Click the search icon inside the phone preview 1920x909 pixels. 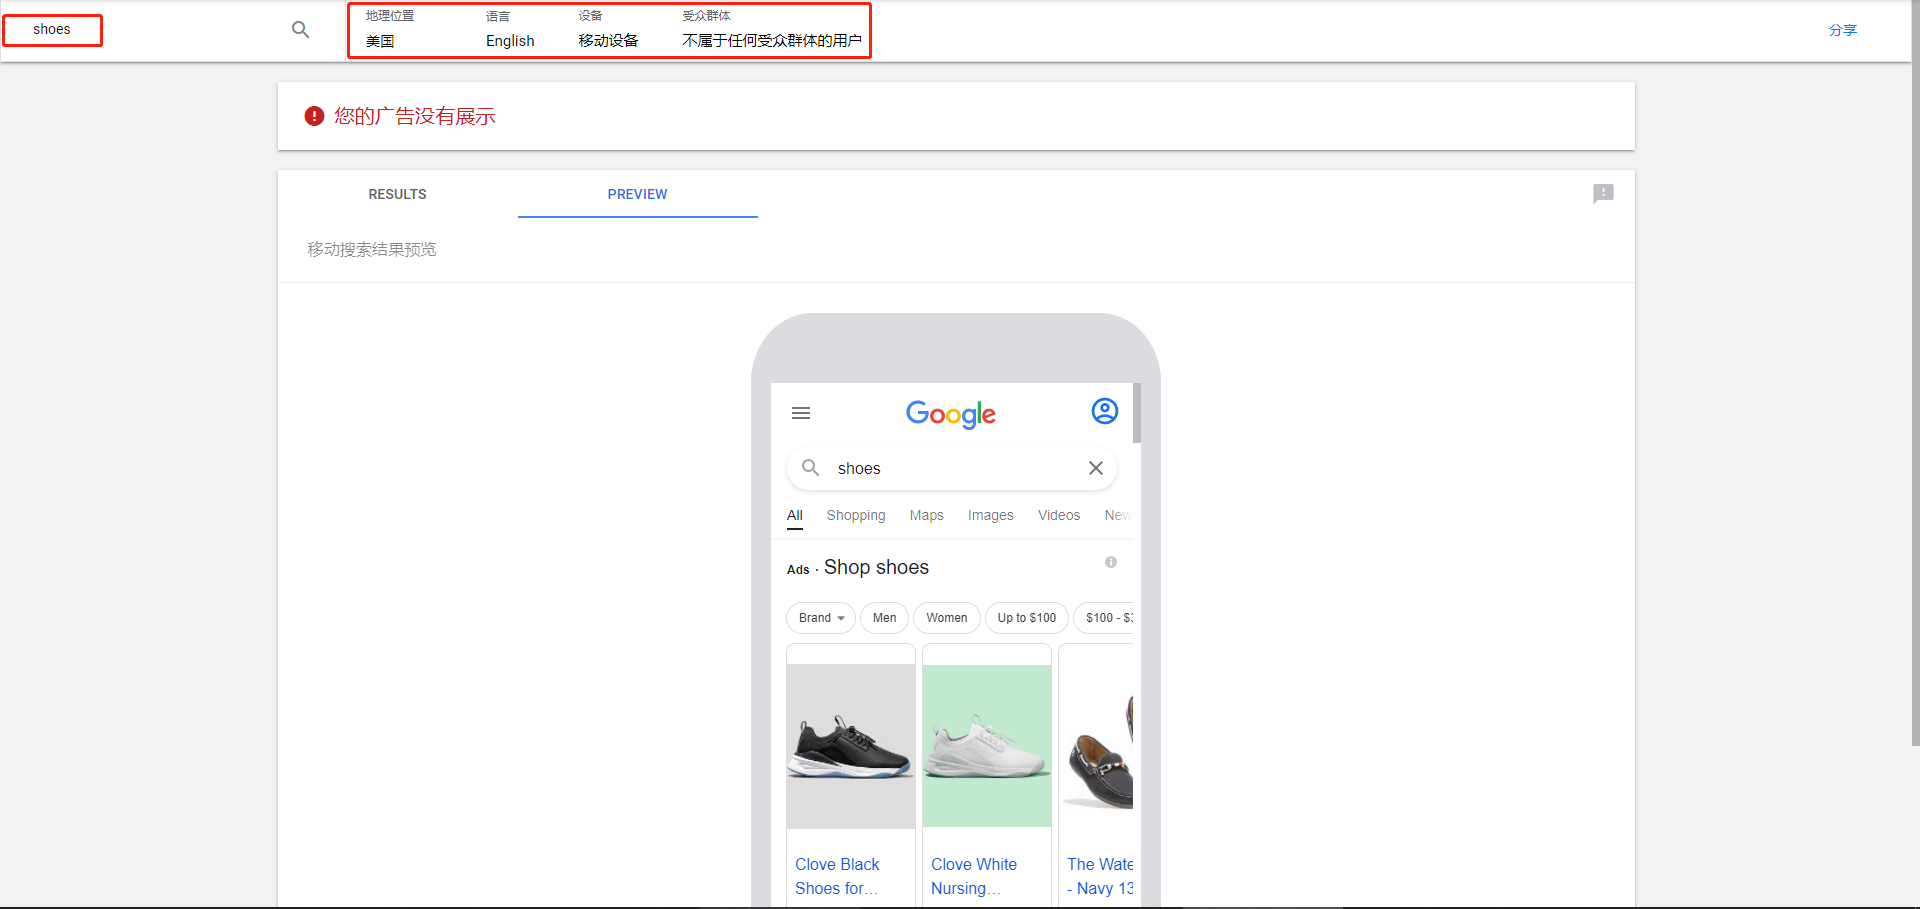(x=810, y=467)
